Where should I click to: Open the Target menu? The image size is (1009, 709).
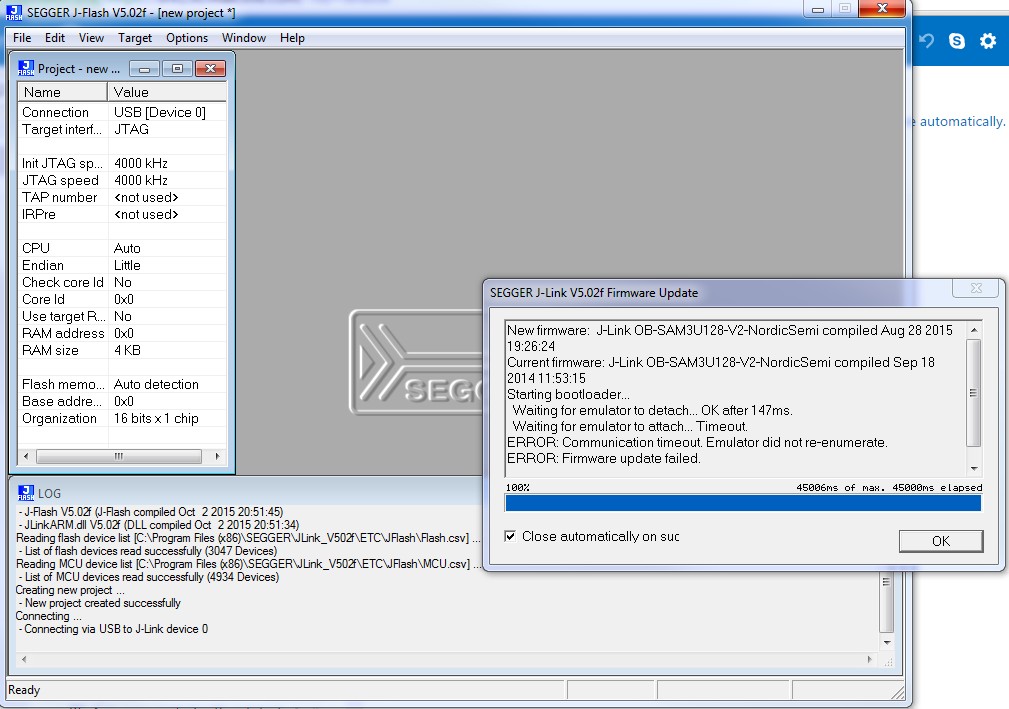[134, 38]
